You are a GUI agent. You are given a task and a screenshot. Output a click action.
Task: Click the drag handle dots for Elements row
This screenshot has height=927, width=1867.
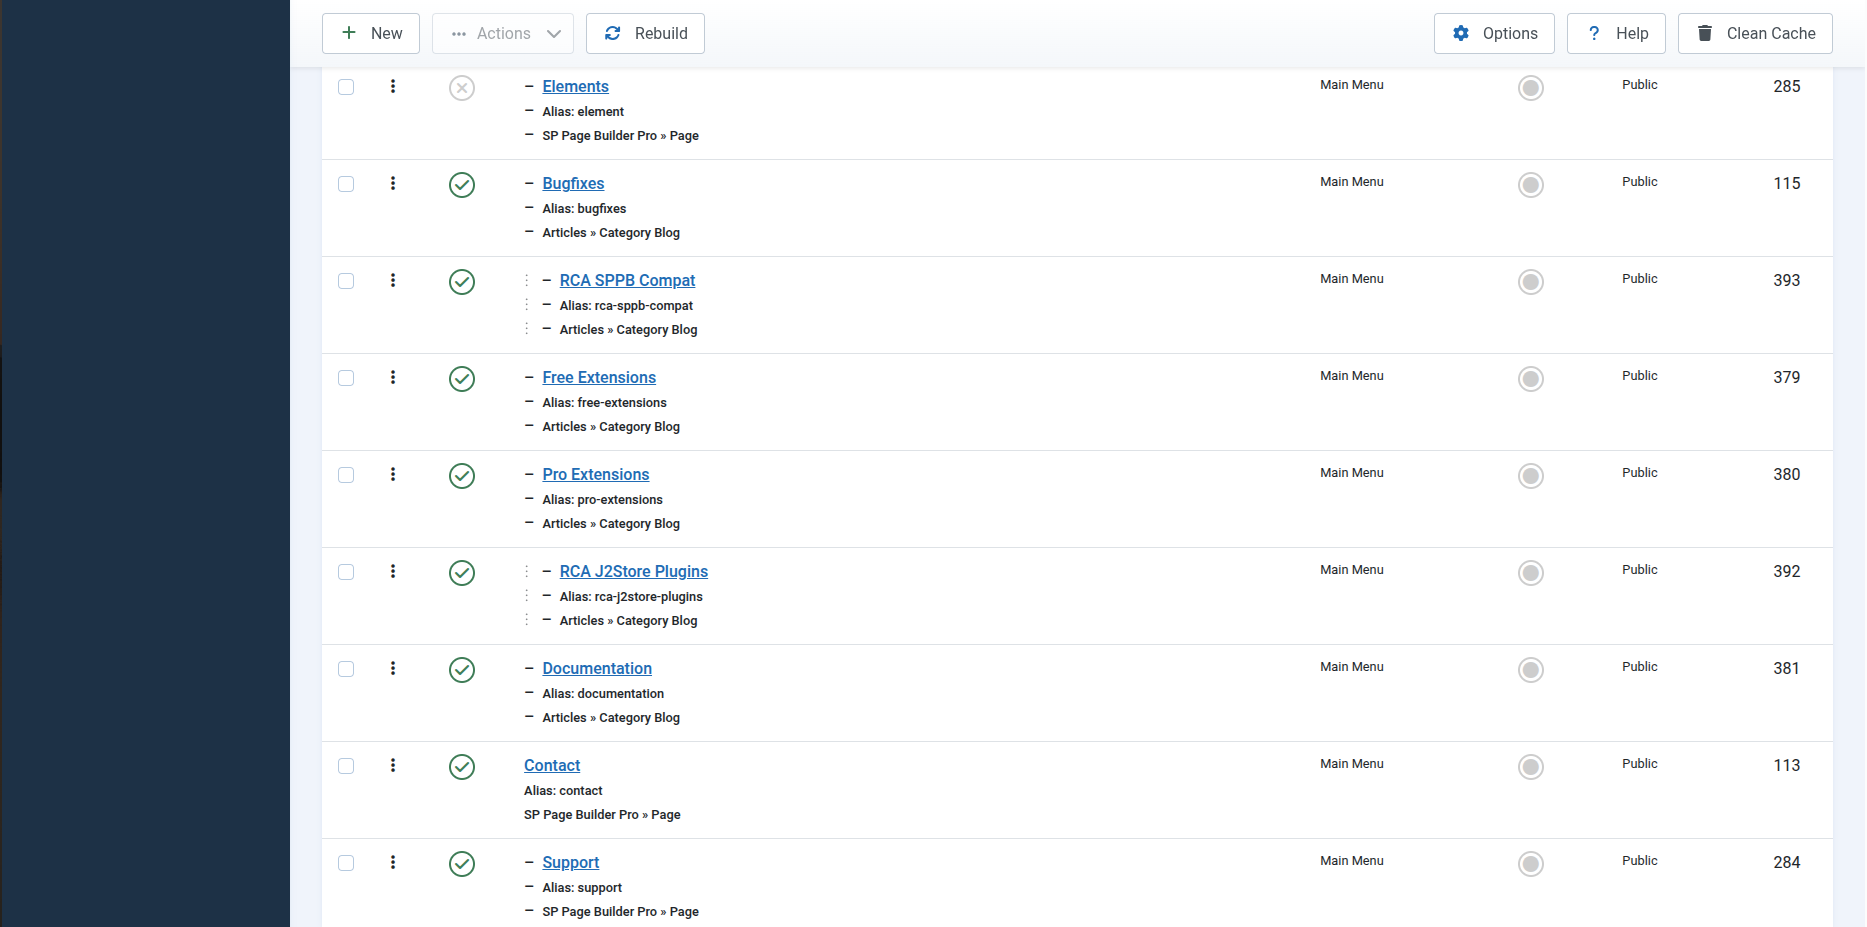point(393,86)
